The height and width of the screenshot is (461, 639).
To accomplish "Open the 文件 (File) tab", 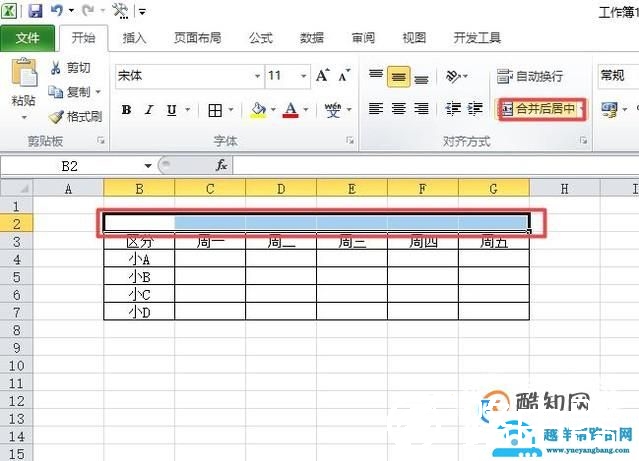I will point(27,38).
